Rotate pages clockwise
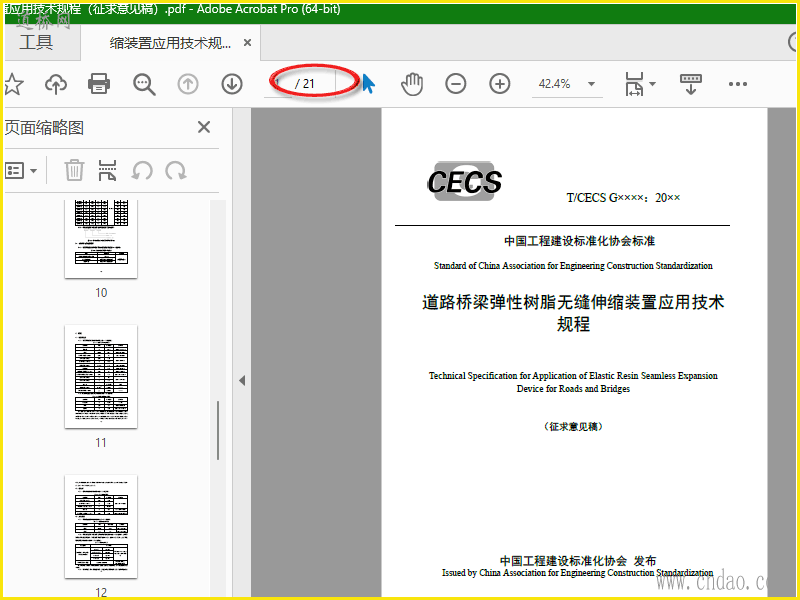800x600 pixels. [x=176, y=170]
